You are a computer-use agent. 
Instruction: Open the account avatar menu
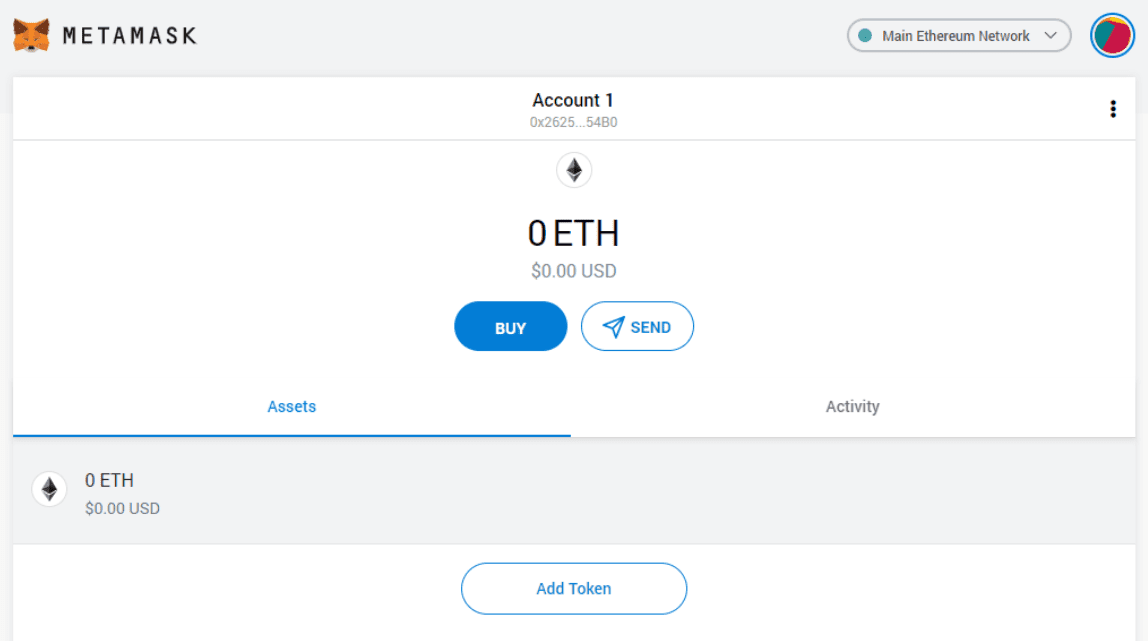coord(1111,36)
